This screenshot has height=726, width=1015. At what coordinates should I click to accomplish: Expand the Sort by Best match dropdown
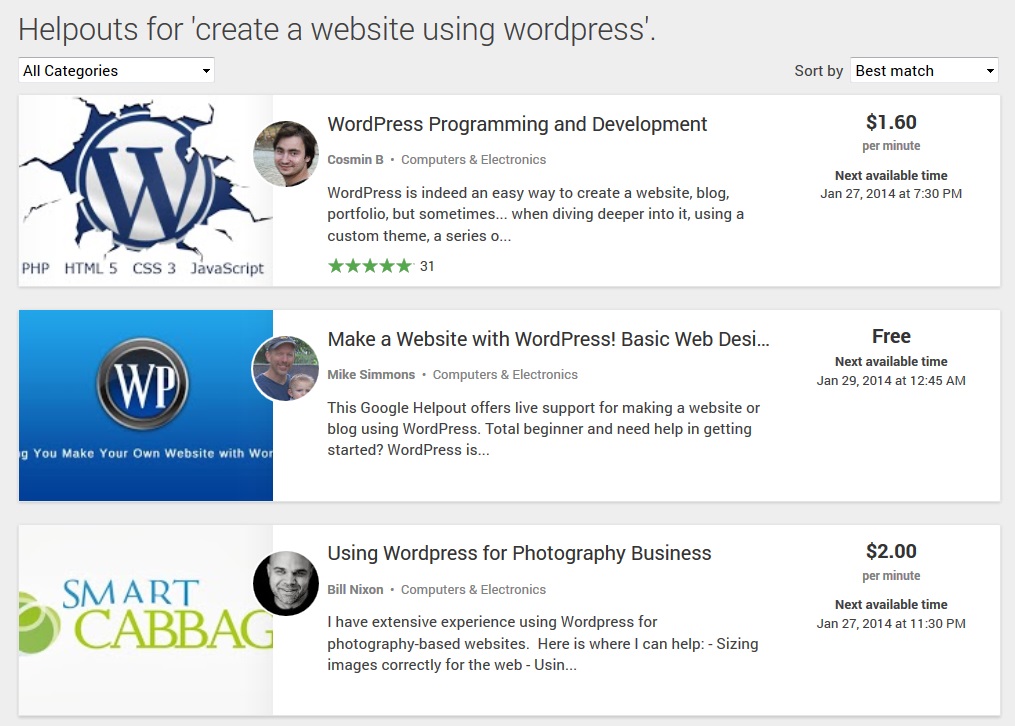[924, 71]
